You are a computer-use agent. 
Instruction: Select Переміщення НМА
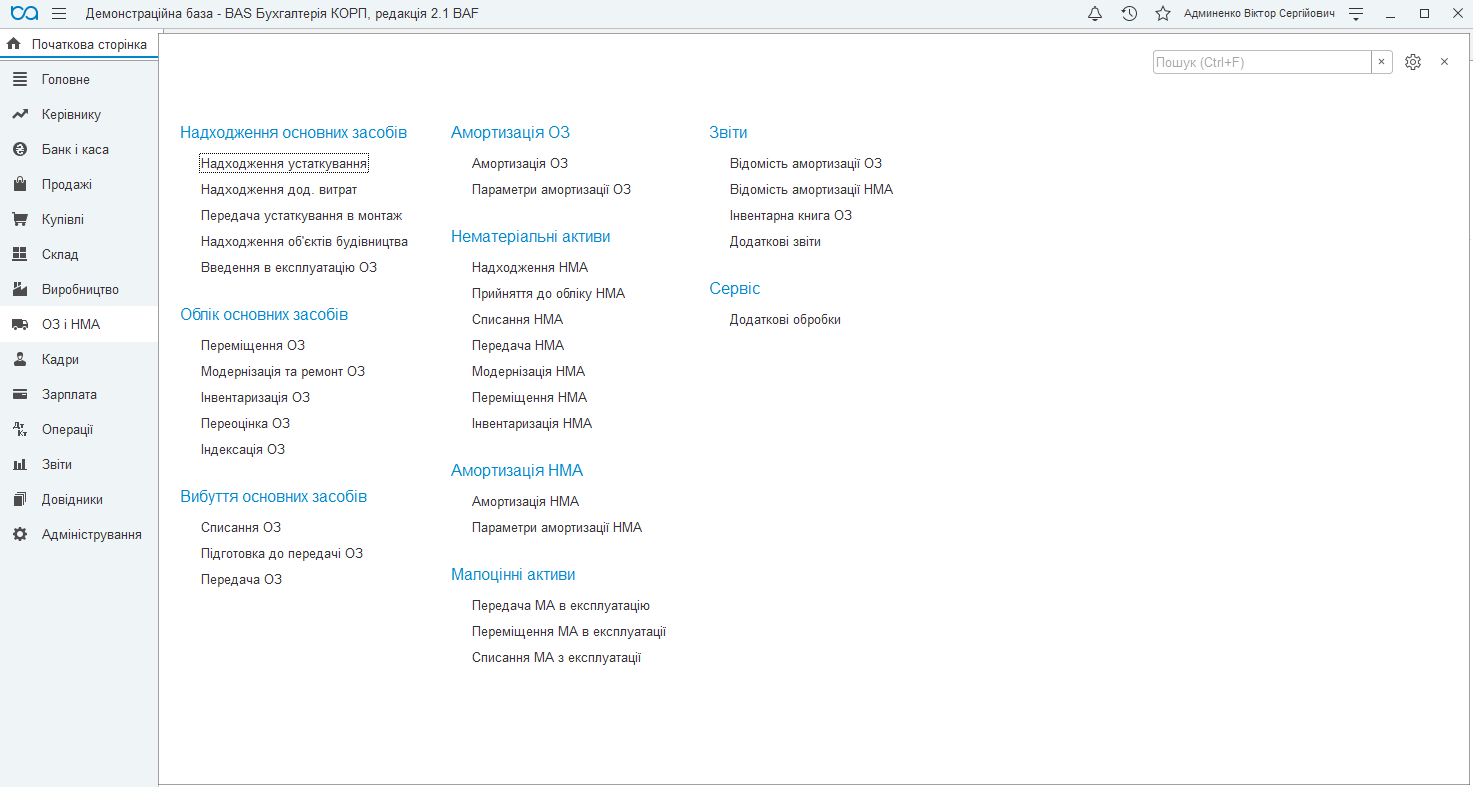[530, 398]
